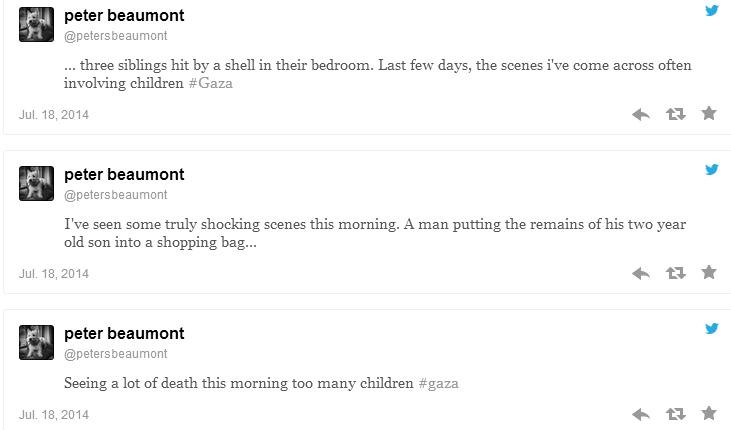The height and width of the screenshot is (430, 731).
Task: Click Twitter bird icon on the last tweet
Action: 712,328
